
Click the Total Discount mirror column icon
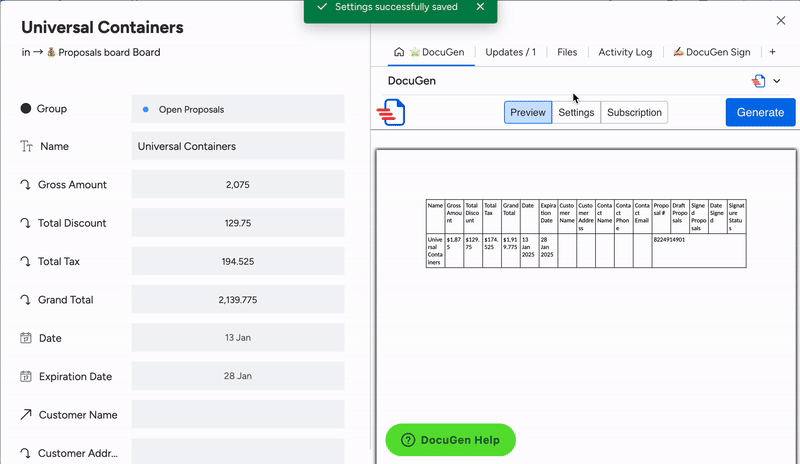click(26, 223)
